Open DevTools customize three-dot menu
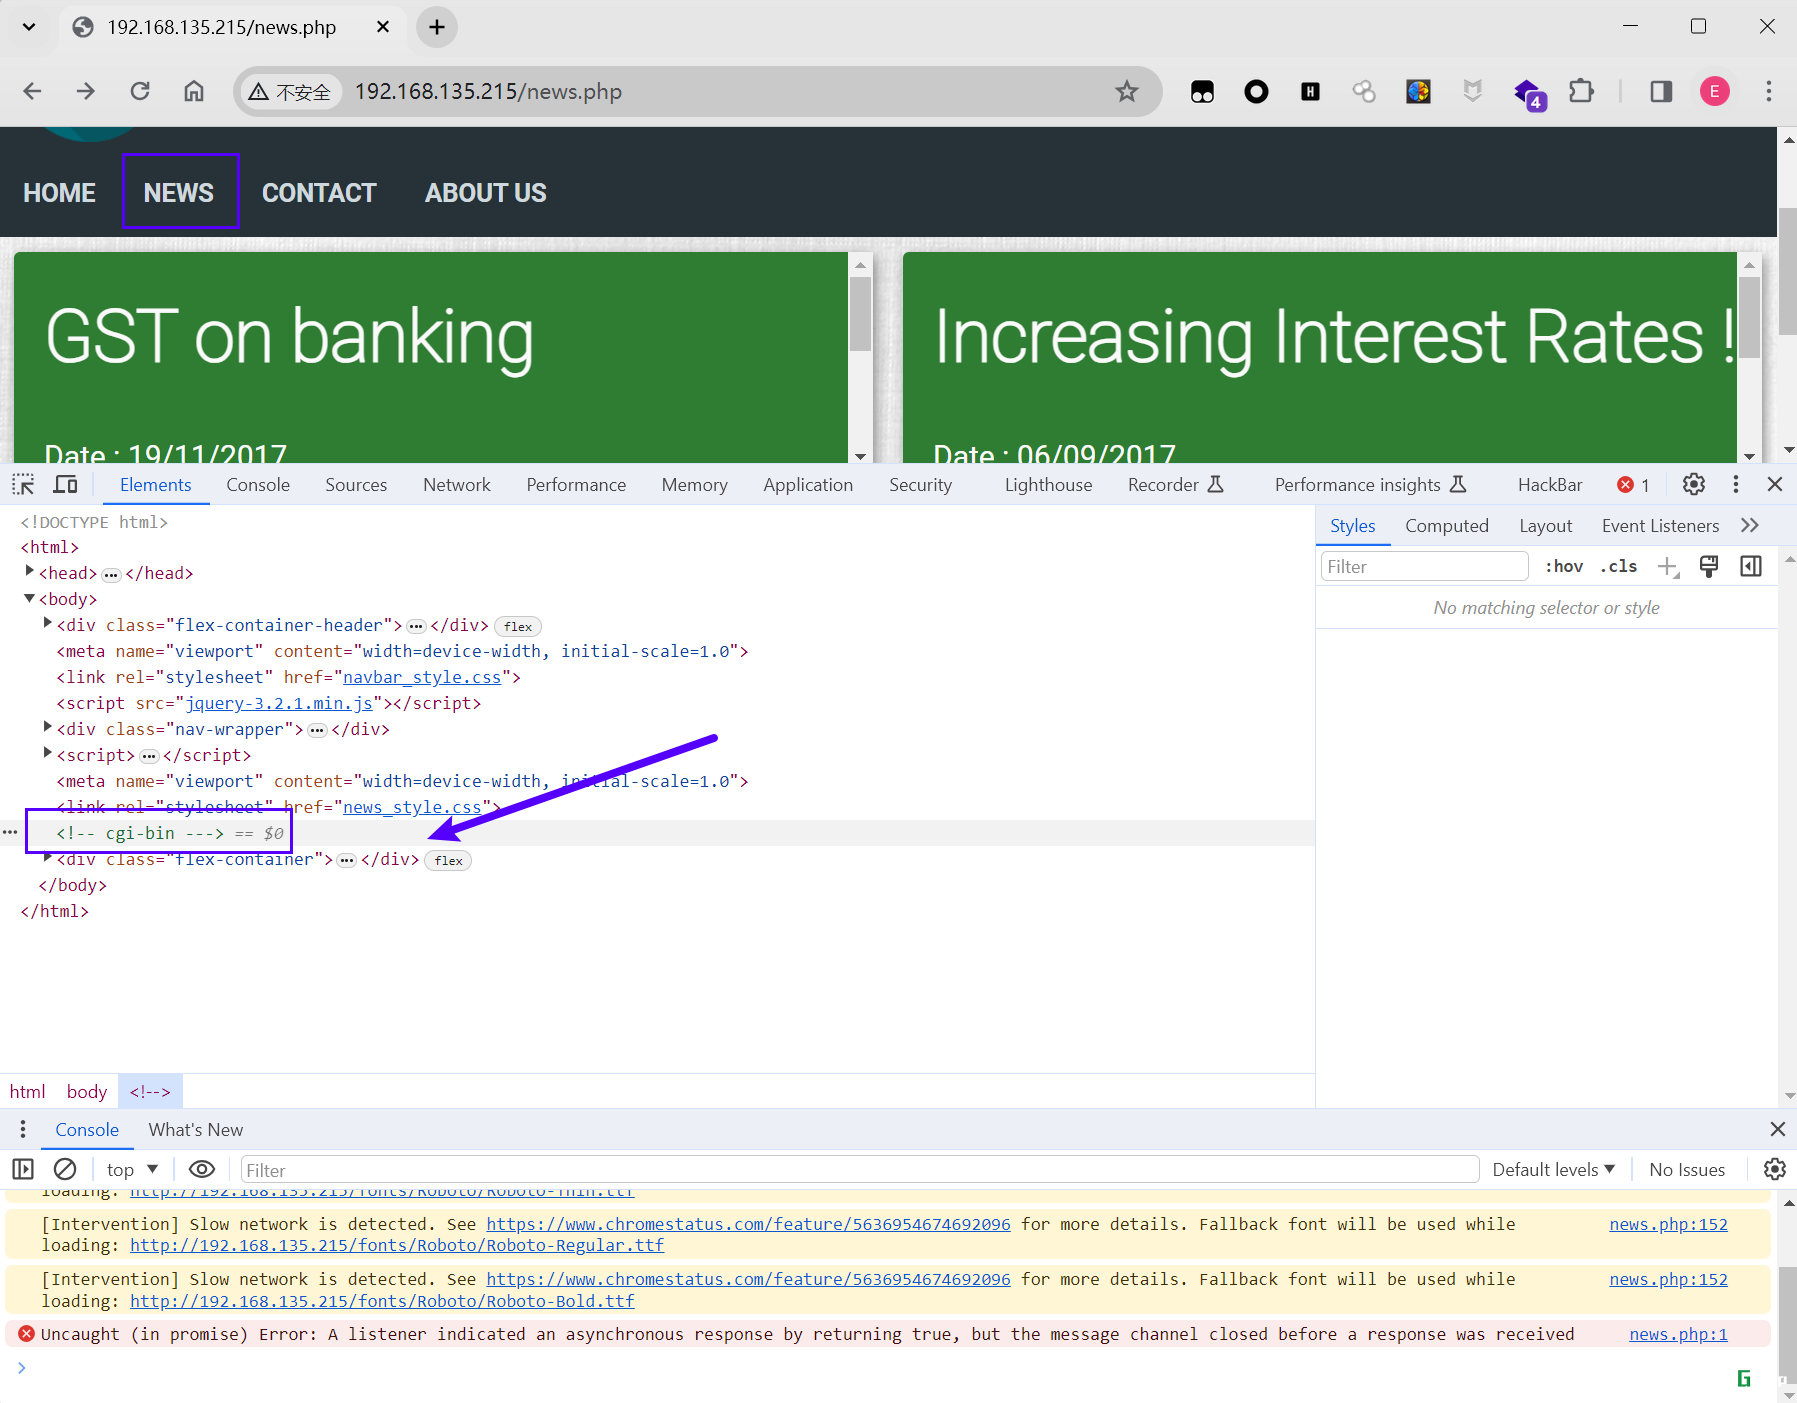 [1736, 485]
